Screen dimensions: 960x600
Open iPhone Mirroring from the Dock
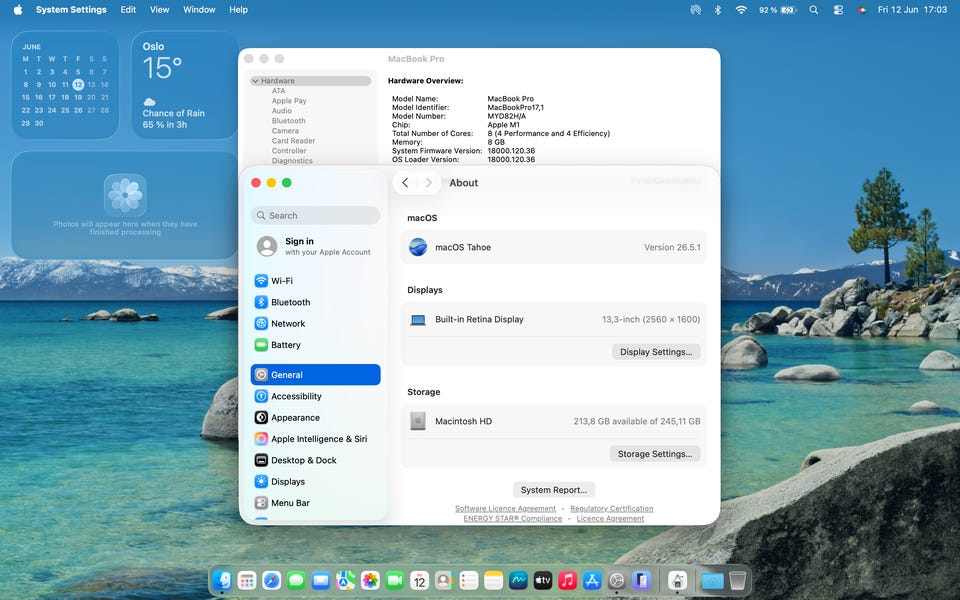(x=642, y=580)
